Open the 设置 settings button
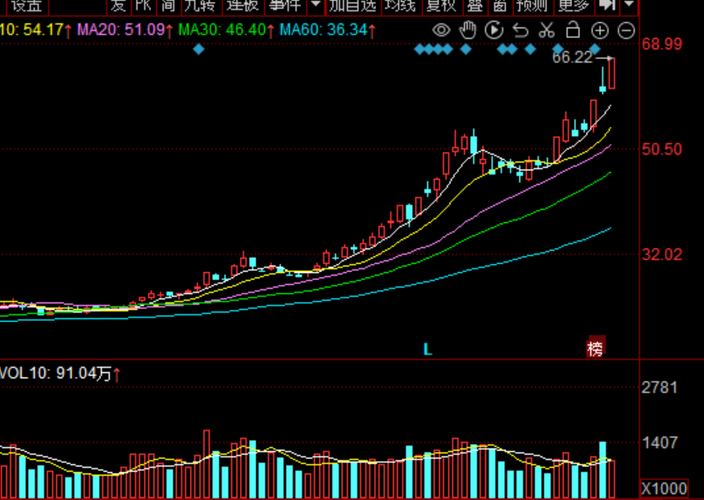 tap(26, 6)
